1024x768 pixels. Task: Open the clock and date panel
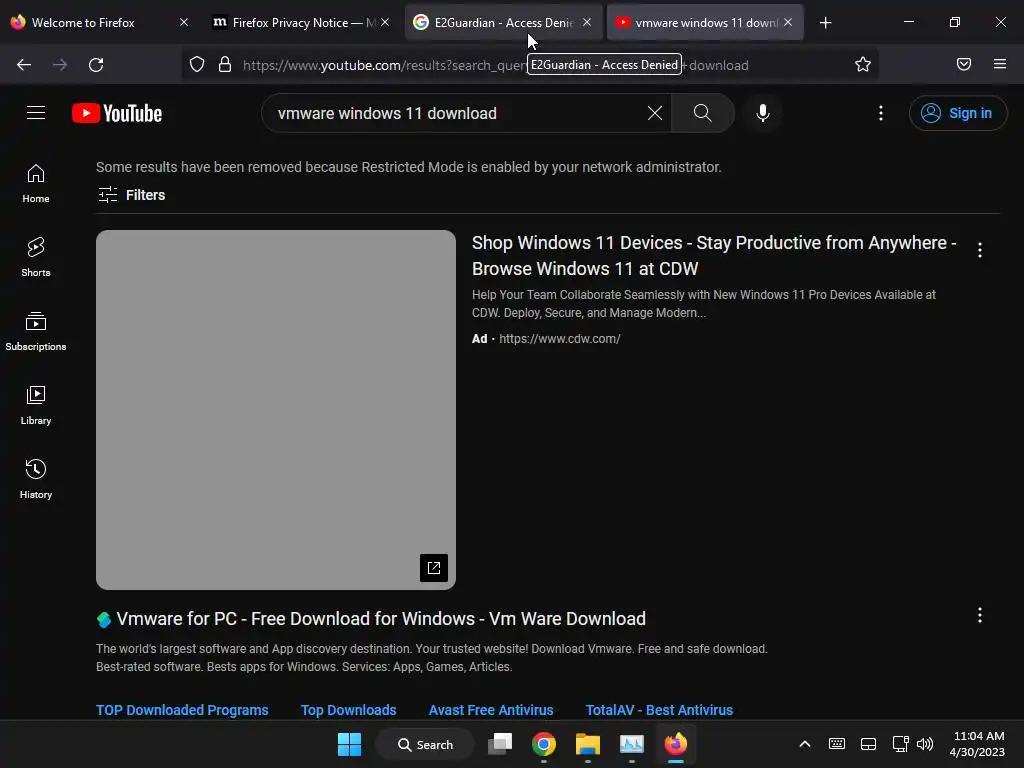977,744
